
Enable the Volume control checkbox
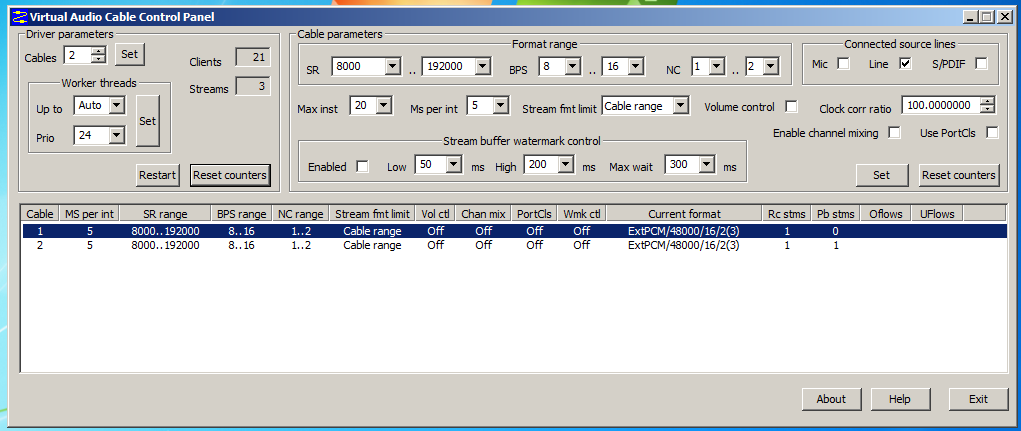pos(792,106)
